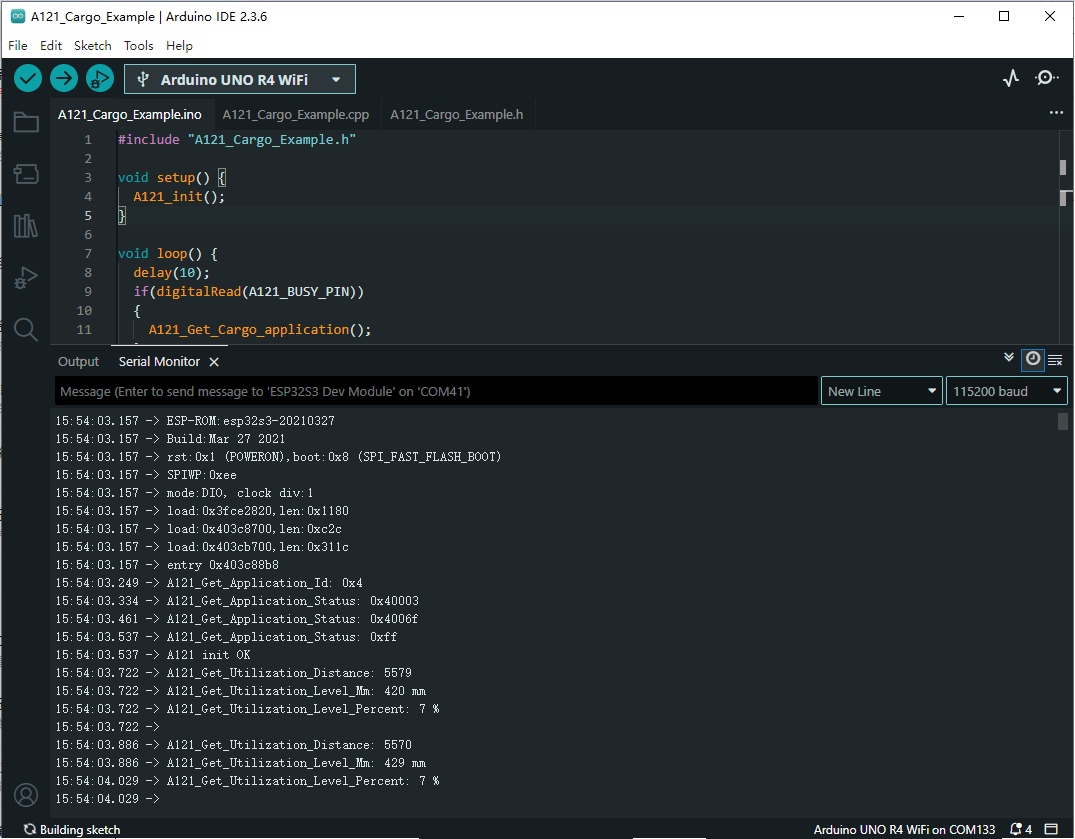Toggle autoscroll in Serial Monitor

coord(1008,358)
